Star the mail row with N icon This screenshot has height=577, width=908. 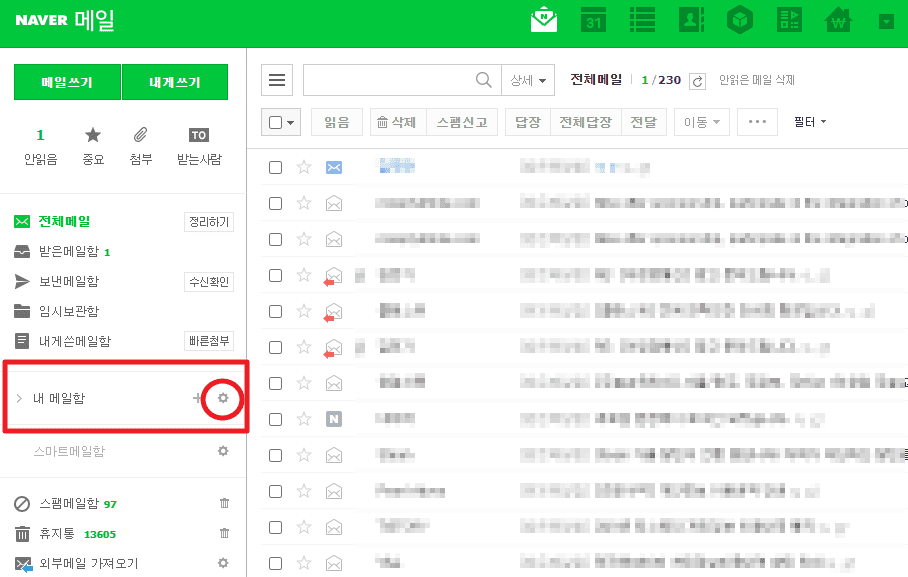tap(304, 418)
